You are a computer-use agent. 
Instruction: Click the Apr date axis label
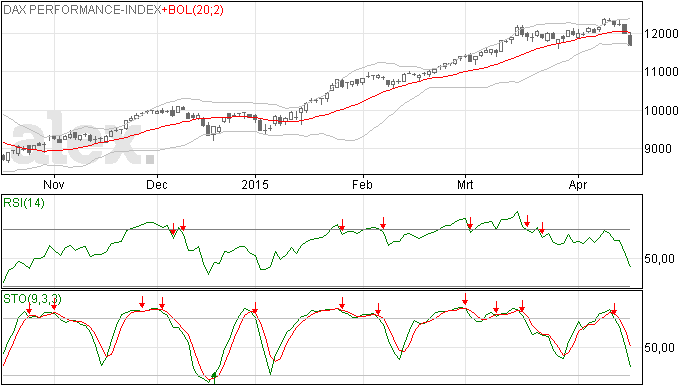pos(578,184)
